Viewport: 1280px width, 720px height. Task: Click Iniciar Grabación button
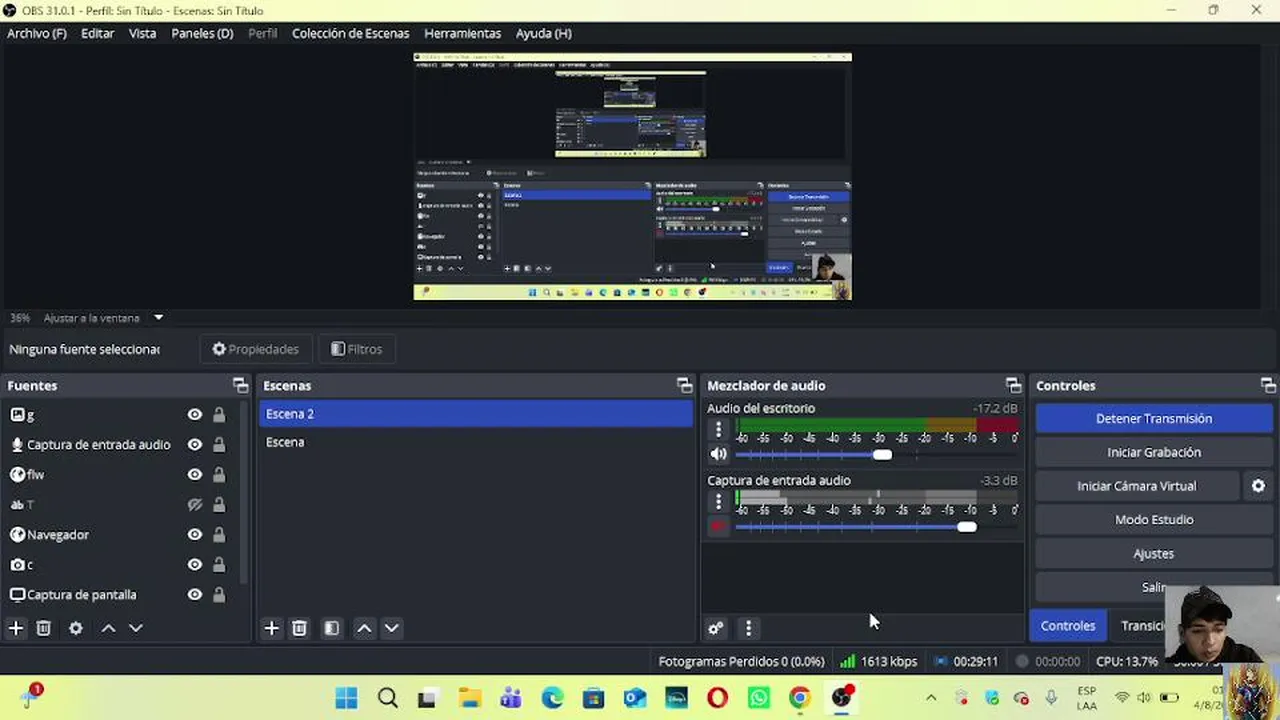click(1154, 452)
